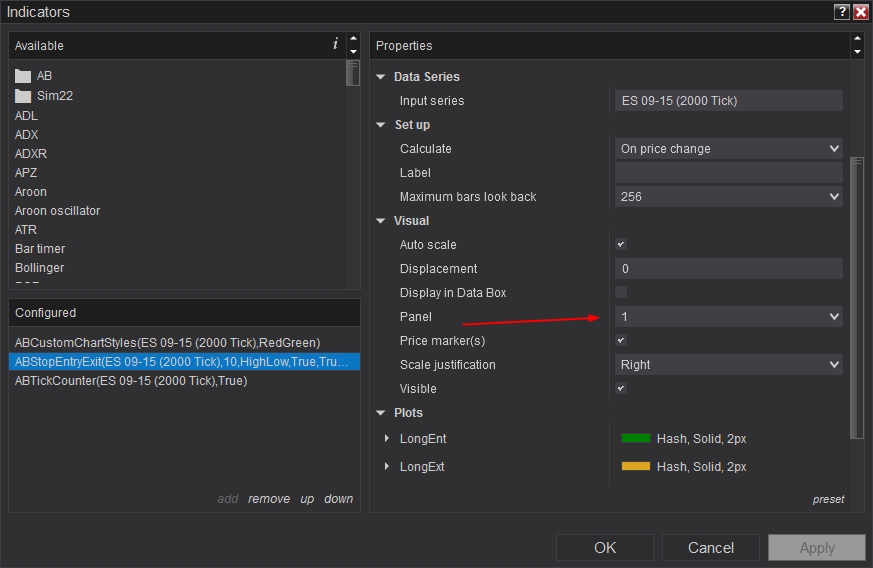Select ABTickCounter in Configured list
The width and height of the screenshot is (873, 568).
pyautogui.click(x=131, y=381)
